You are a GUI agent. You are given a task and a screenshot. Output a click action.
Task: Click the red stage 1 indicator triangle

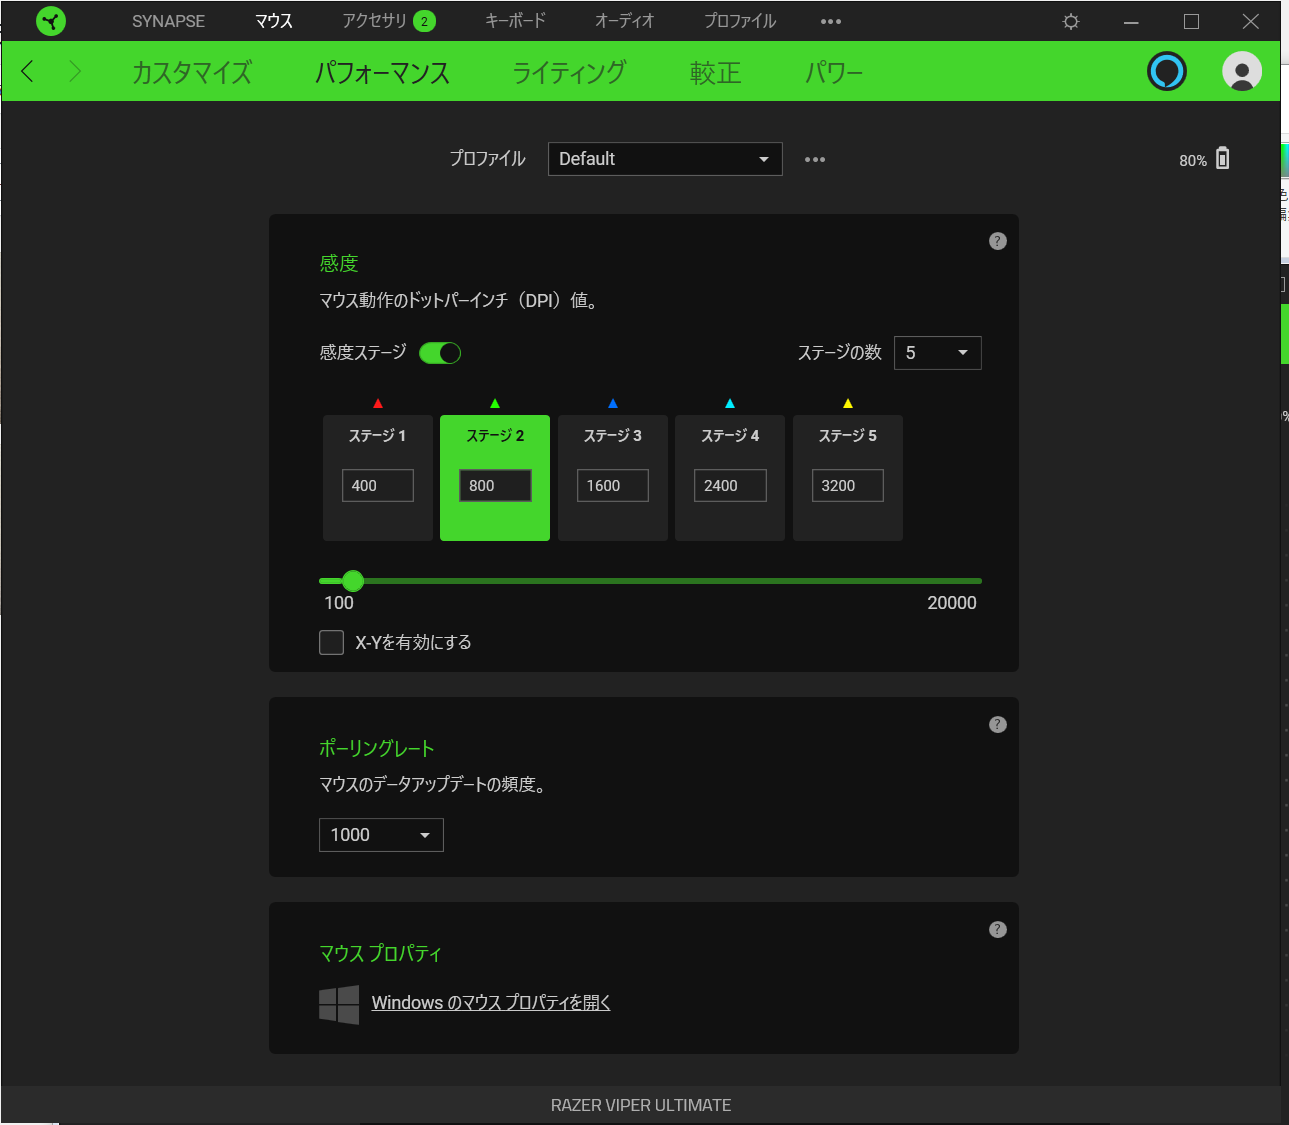(378, 403)
